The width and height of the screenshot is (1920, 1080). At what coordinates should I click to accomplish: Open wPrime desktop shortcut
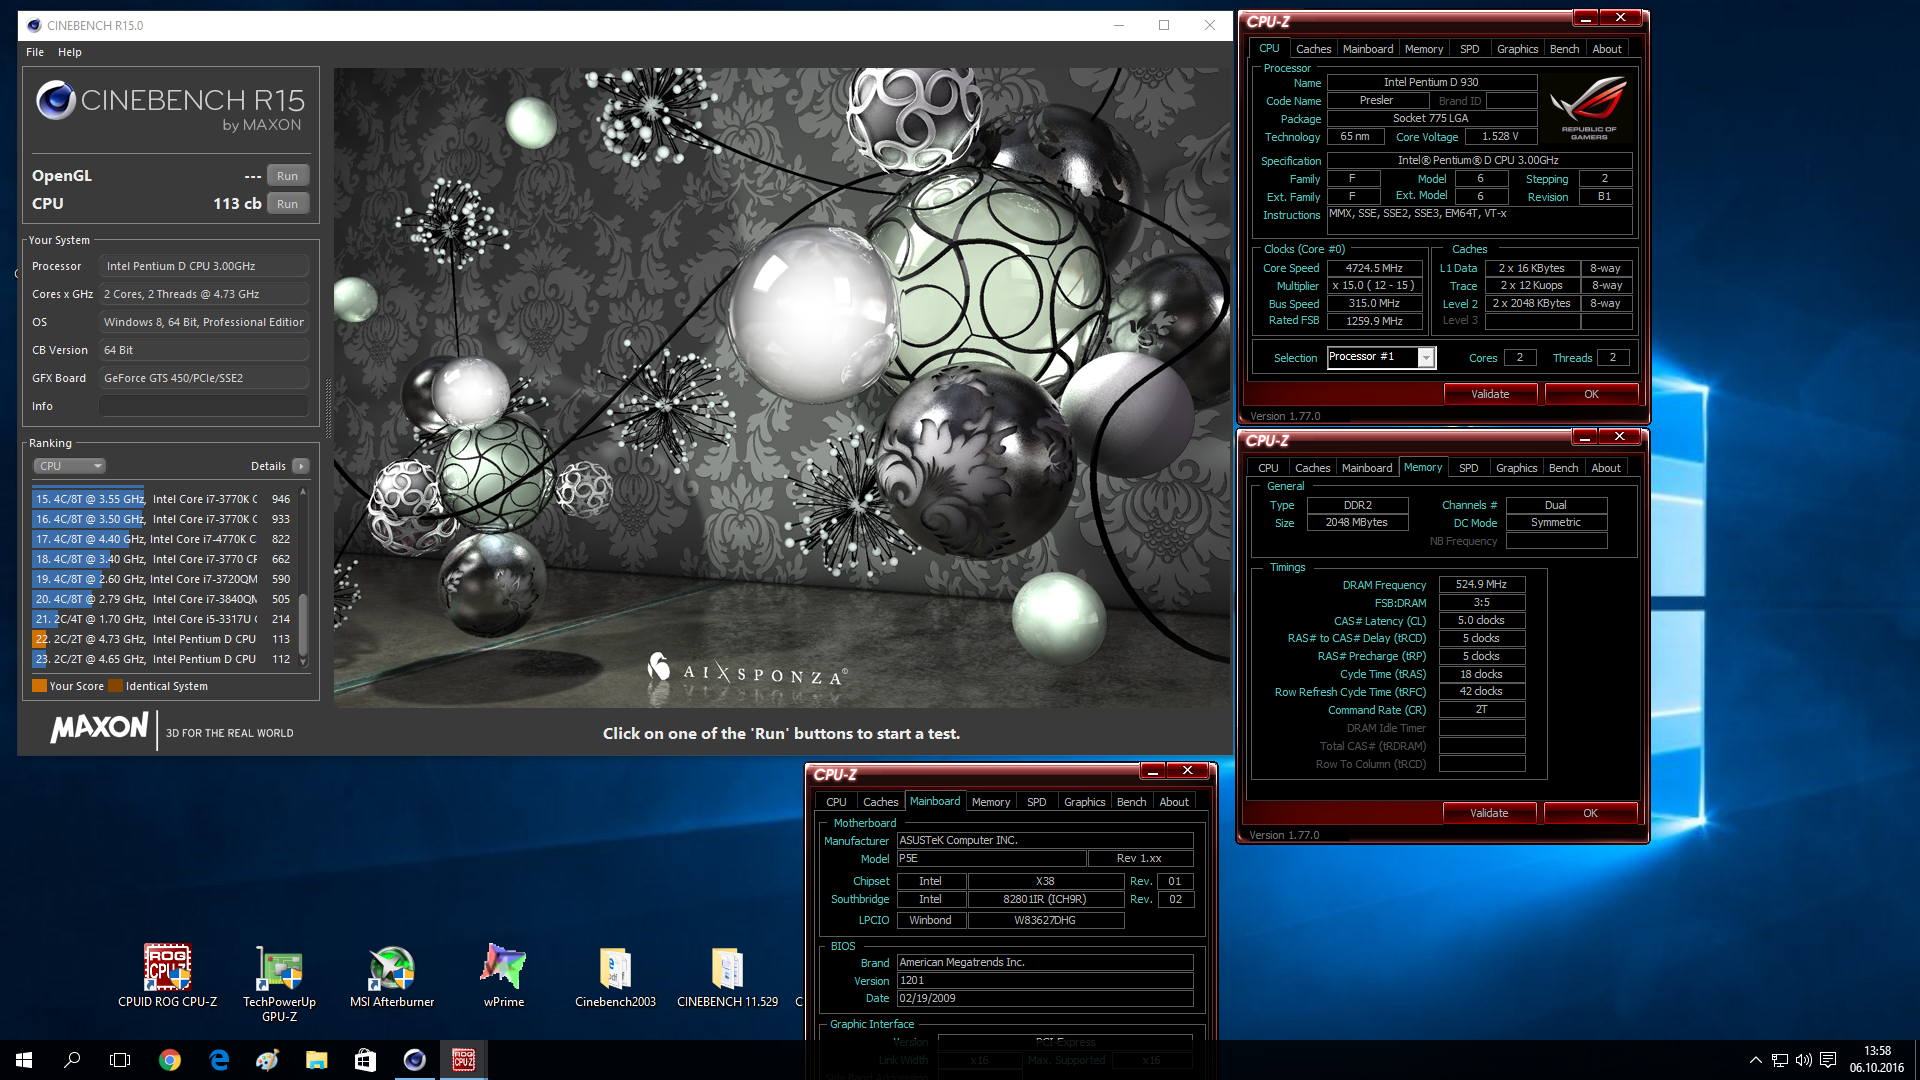pyautogui.click(x=503, y=975)
